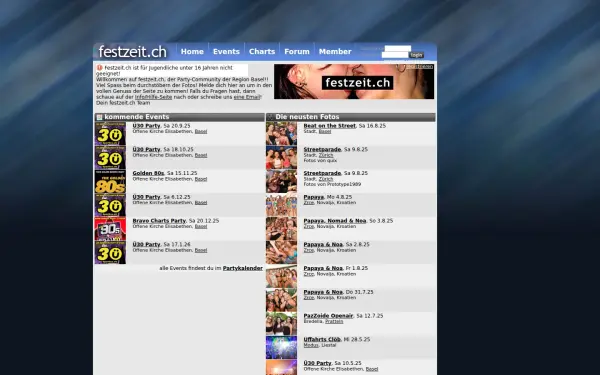Image resolution: width=600 pixels, height=375 pixels.
Task: Open Papaya & Noa Fr 1.8.25 photos
Action: [323, 268]
